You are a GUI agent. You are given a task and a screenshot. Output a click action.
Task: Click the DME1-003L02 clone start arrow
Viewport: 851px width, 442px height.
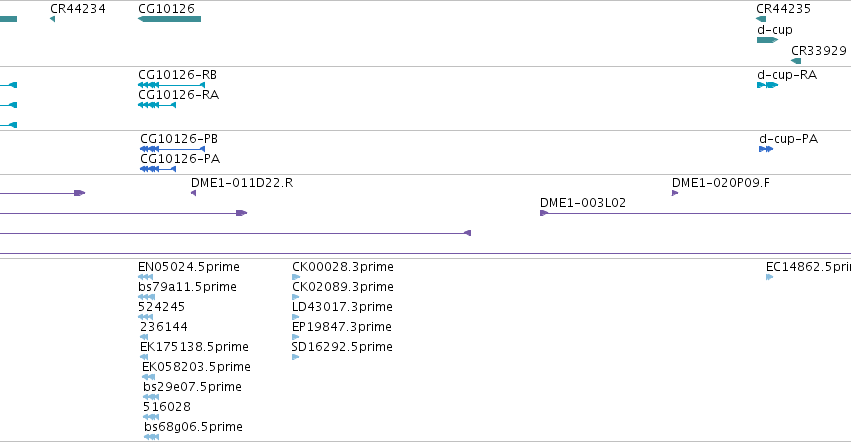pyautogui.click(x=544, y=213)
